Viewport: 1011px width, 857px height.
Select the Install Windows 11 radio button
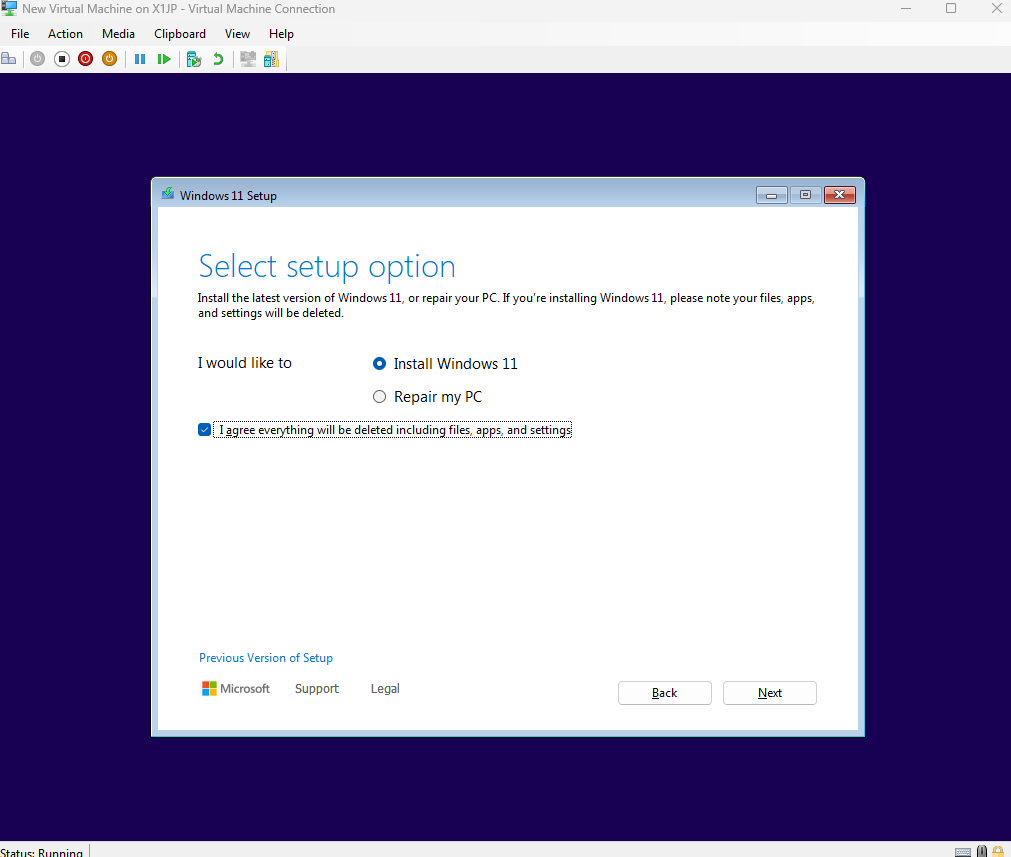pyautogui.click(x=379, y=364)
